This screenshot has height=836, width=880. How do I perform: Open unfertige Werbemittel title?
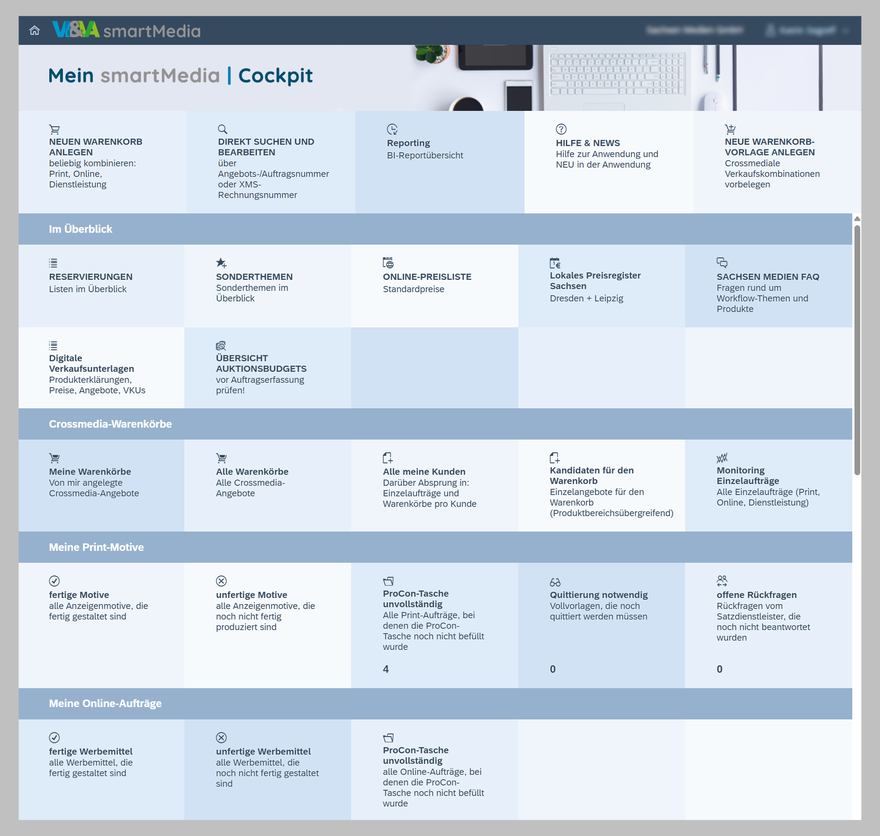click(263, 751)
